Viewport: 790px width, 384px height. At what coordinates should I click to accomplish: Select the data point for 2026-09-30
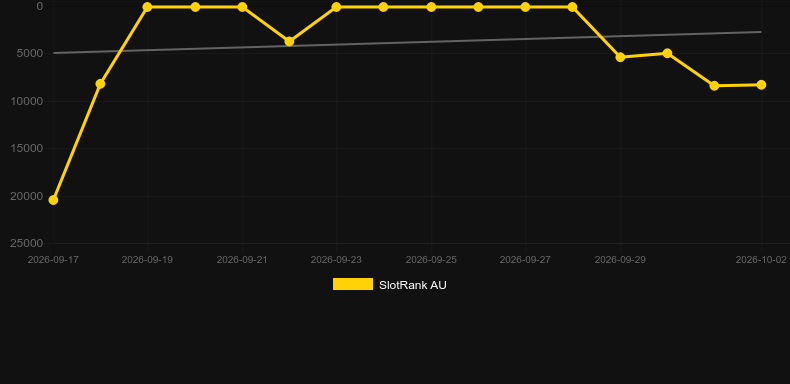(x=668, y=53)
